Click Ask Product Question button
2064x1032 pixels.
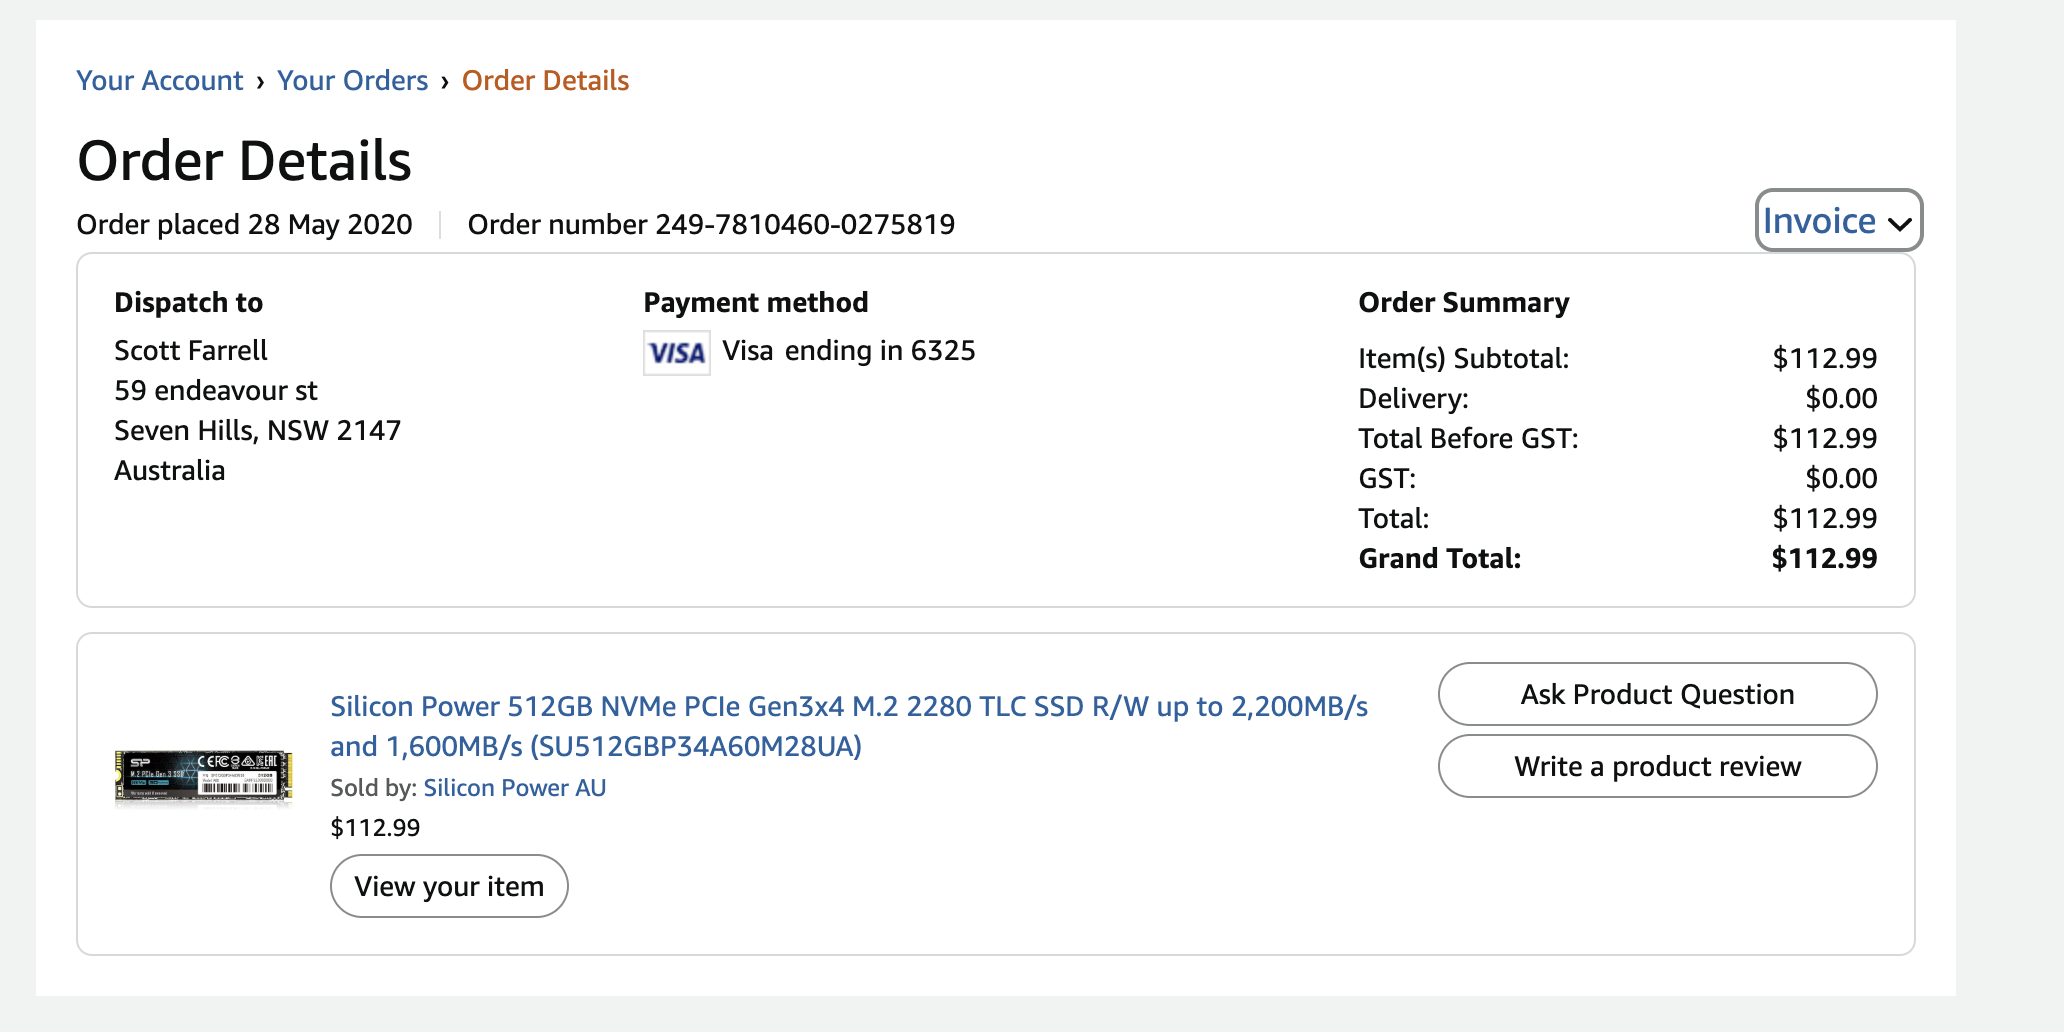pyautogui.click(x=1657, y=694)
